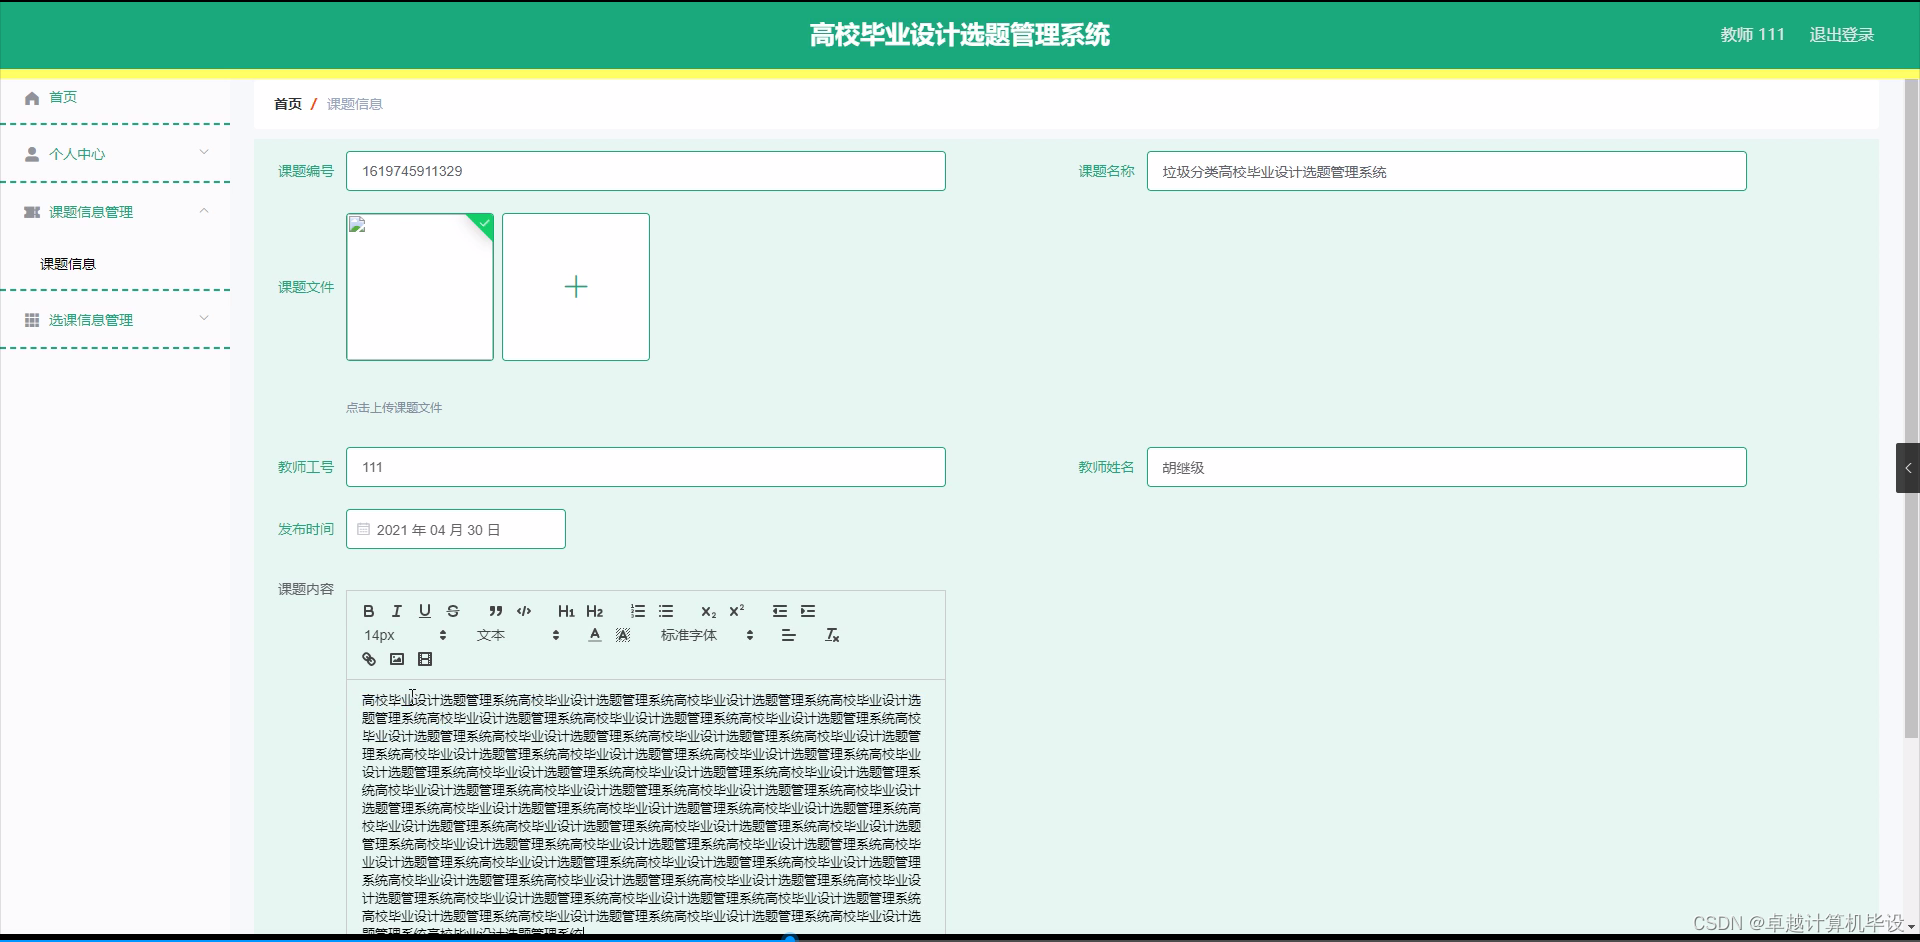Toggle superscript formatting in the editor
1920x942 pixels.
point(736,611)
